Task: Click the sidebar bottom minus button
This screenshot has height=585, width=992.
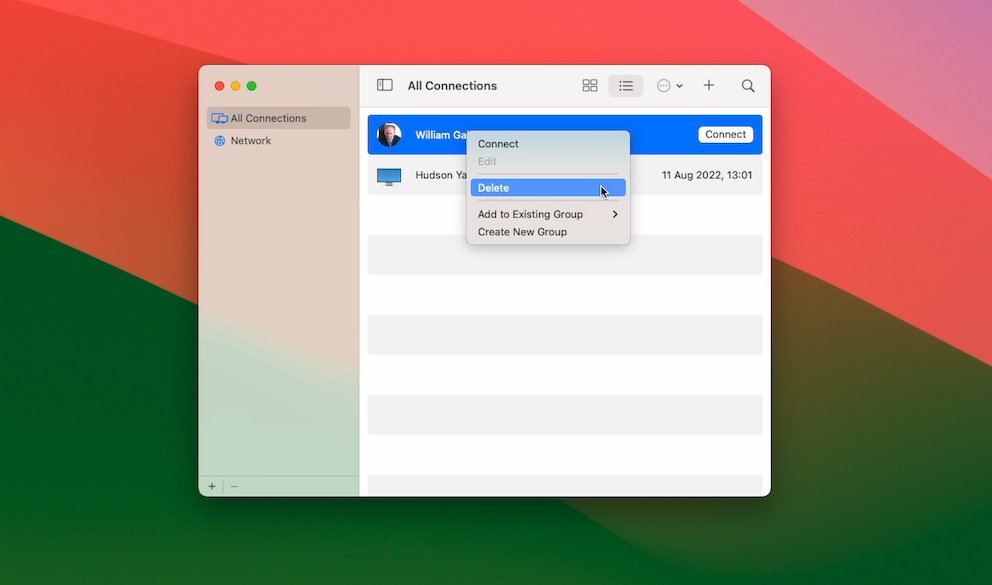Action: (x=234, y=486)
